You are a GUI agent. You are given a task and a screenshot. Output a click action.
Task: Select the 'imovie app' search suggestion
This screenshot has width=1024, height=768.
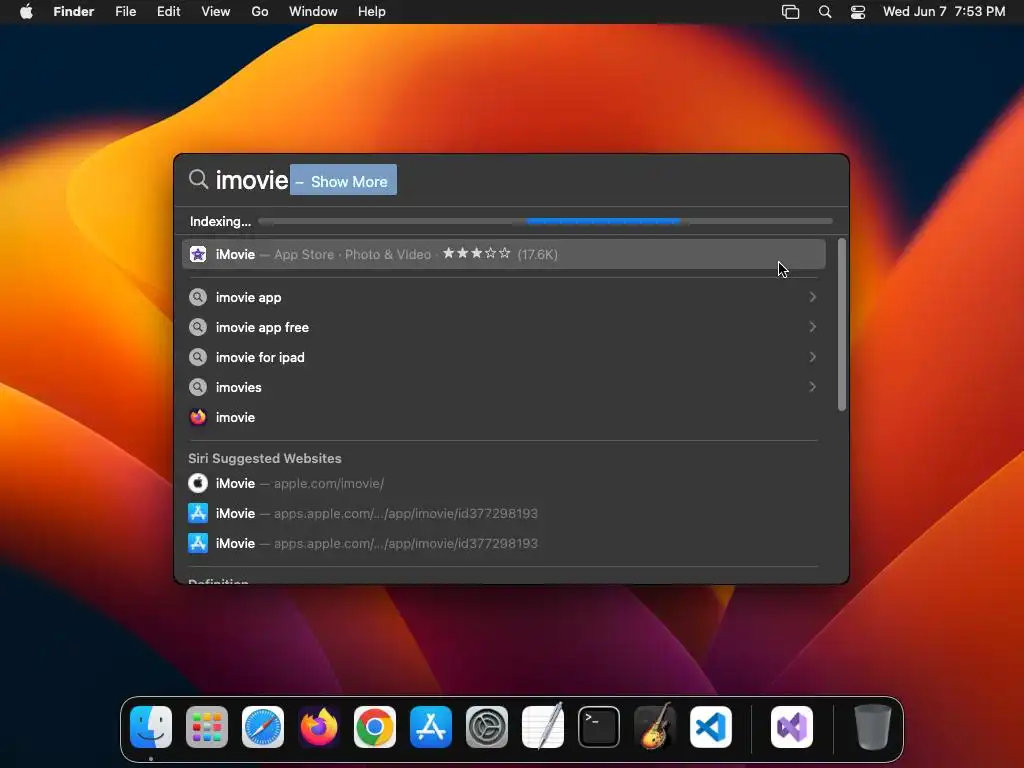(504, 297)
